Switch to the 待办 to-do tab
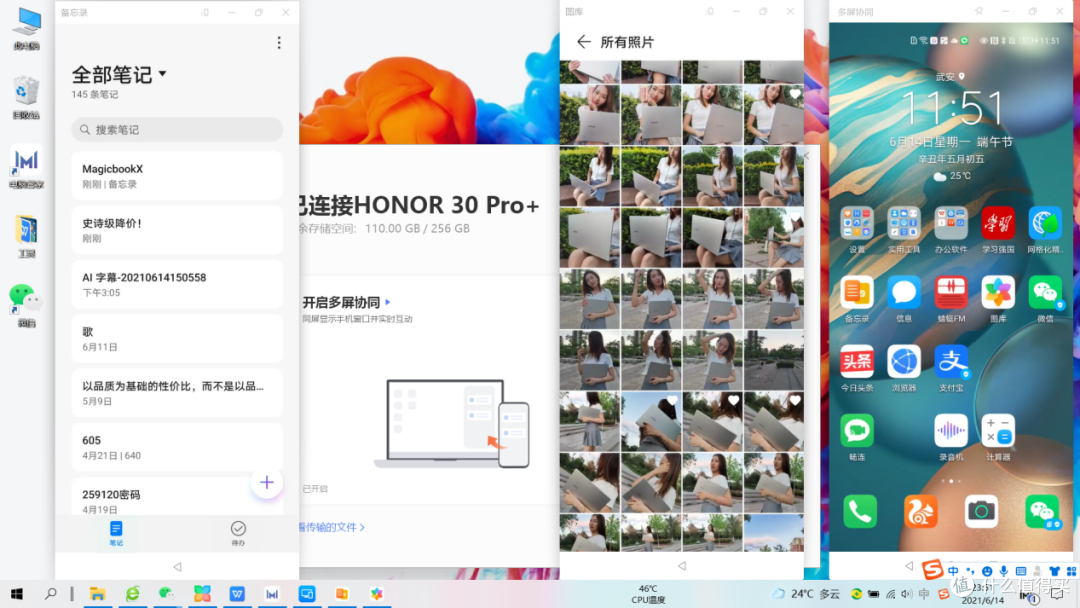Viewport: 1080px width, 608px height. (238, 534)
